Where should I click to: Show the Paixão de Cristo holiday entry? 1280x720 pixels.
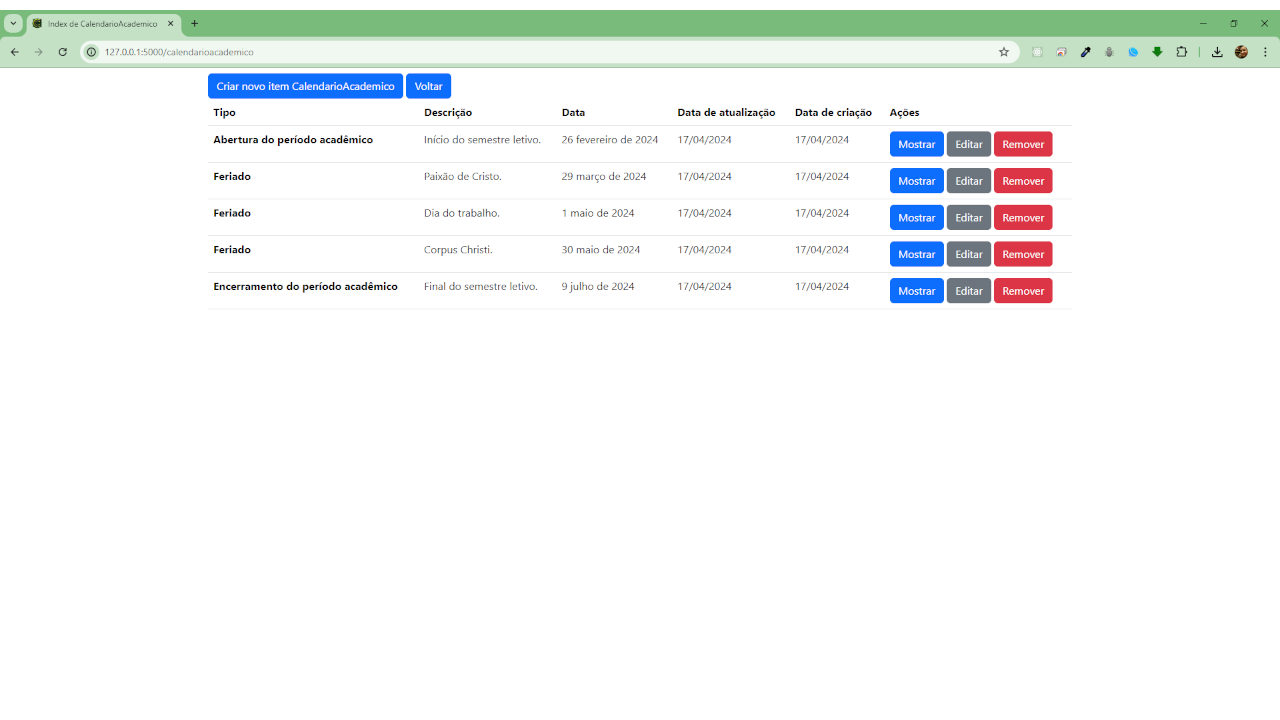[916, 181]
